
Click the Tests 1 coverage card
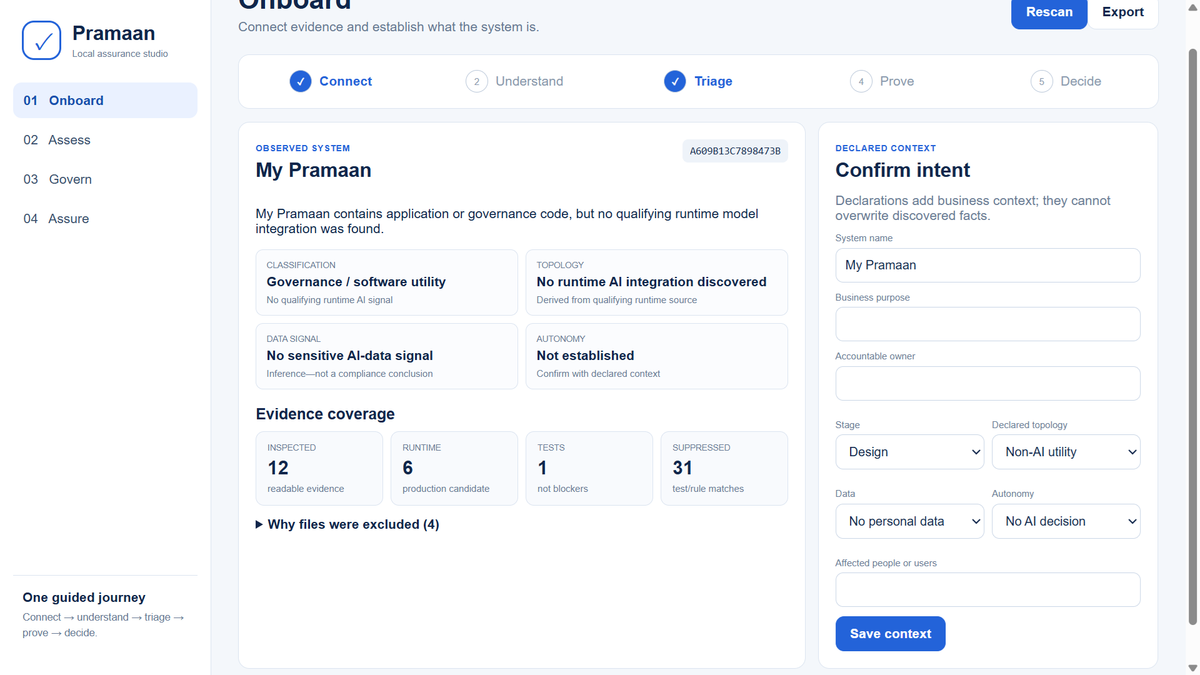coord(589,468)
